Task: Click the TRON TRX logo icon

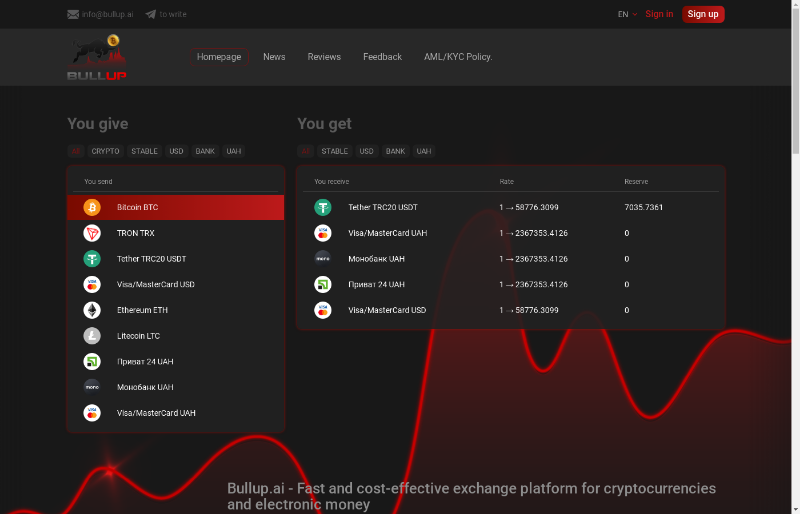Action: pos(92,233)
